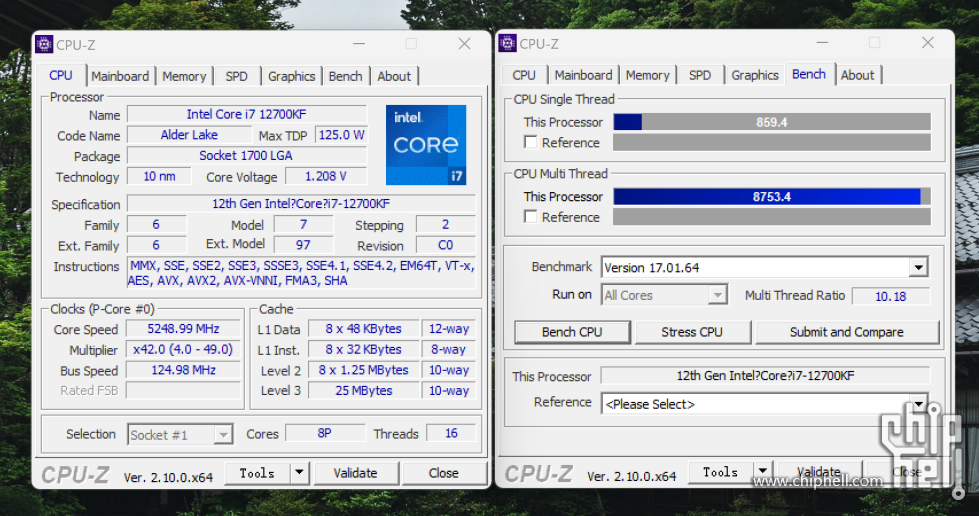Image resolution: width=979 pixels, height=516 pixels.
Task: Start benchmark with Bench CPU button
Action: tap(572, 332)
